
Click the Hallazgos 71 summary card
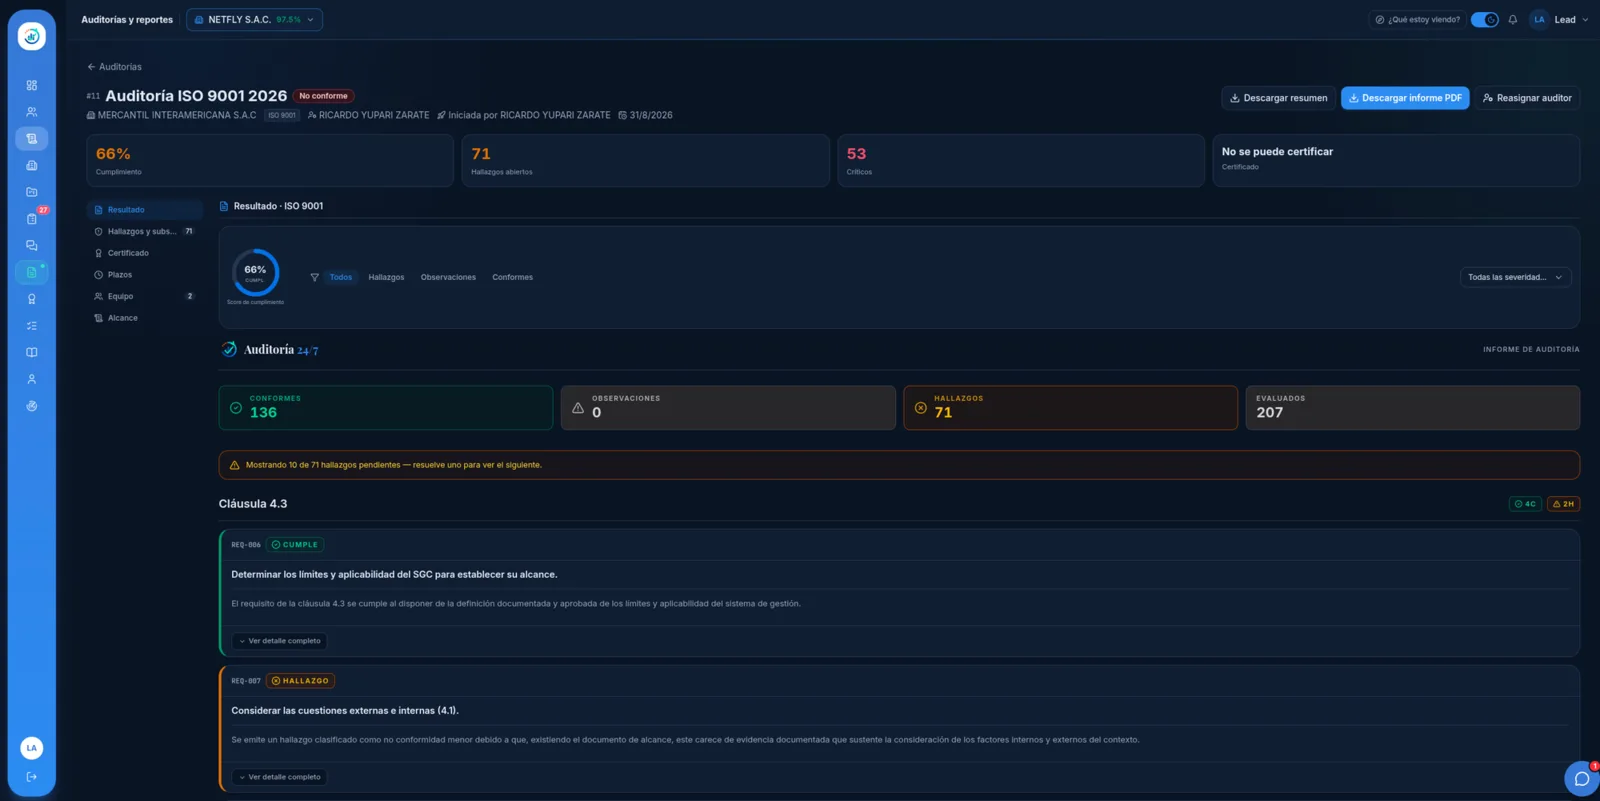[x=1070, y=408]
